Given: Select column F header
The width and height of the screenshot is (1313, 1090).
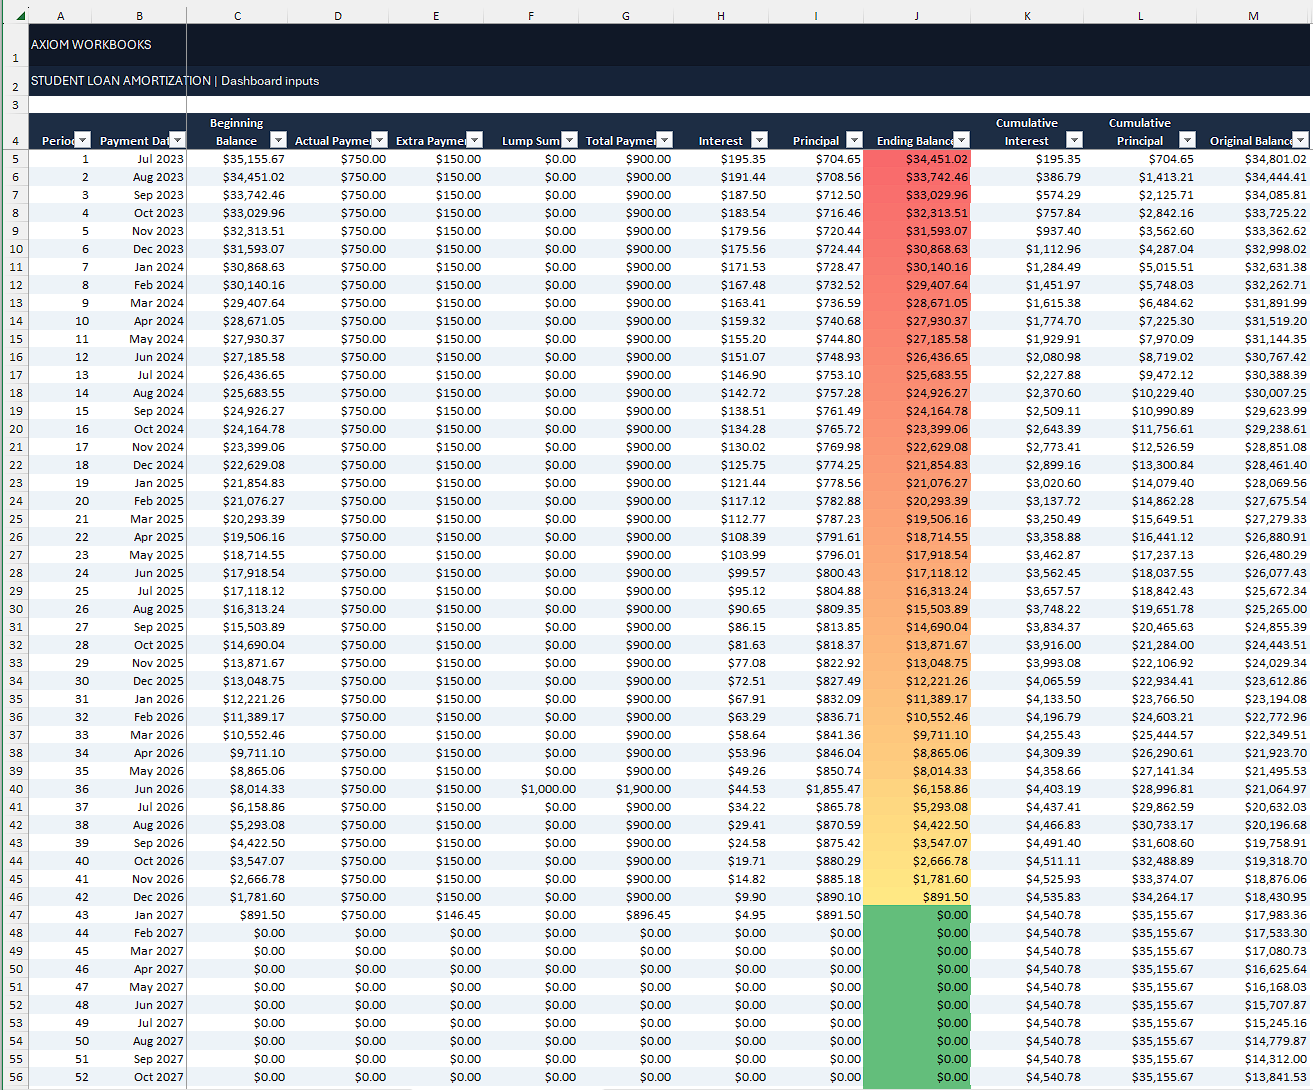Looking at the screenshot, I should pos(531,16).
